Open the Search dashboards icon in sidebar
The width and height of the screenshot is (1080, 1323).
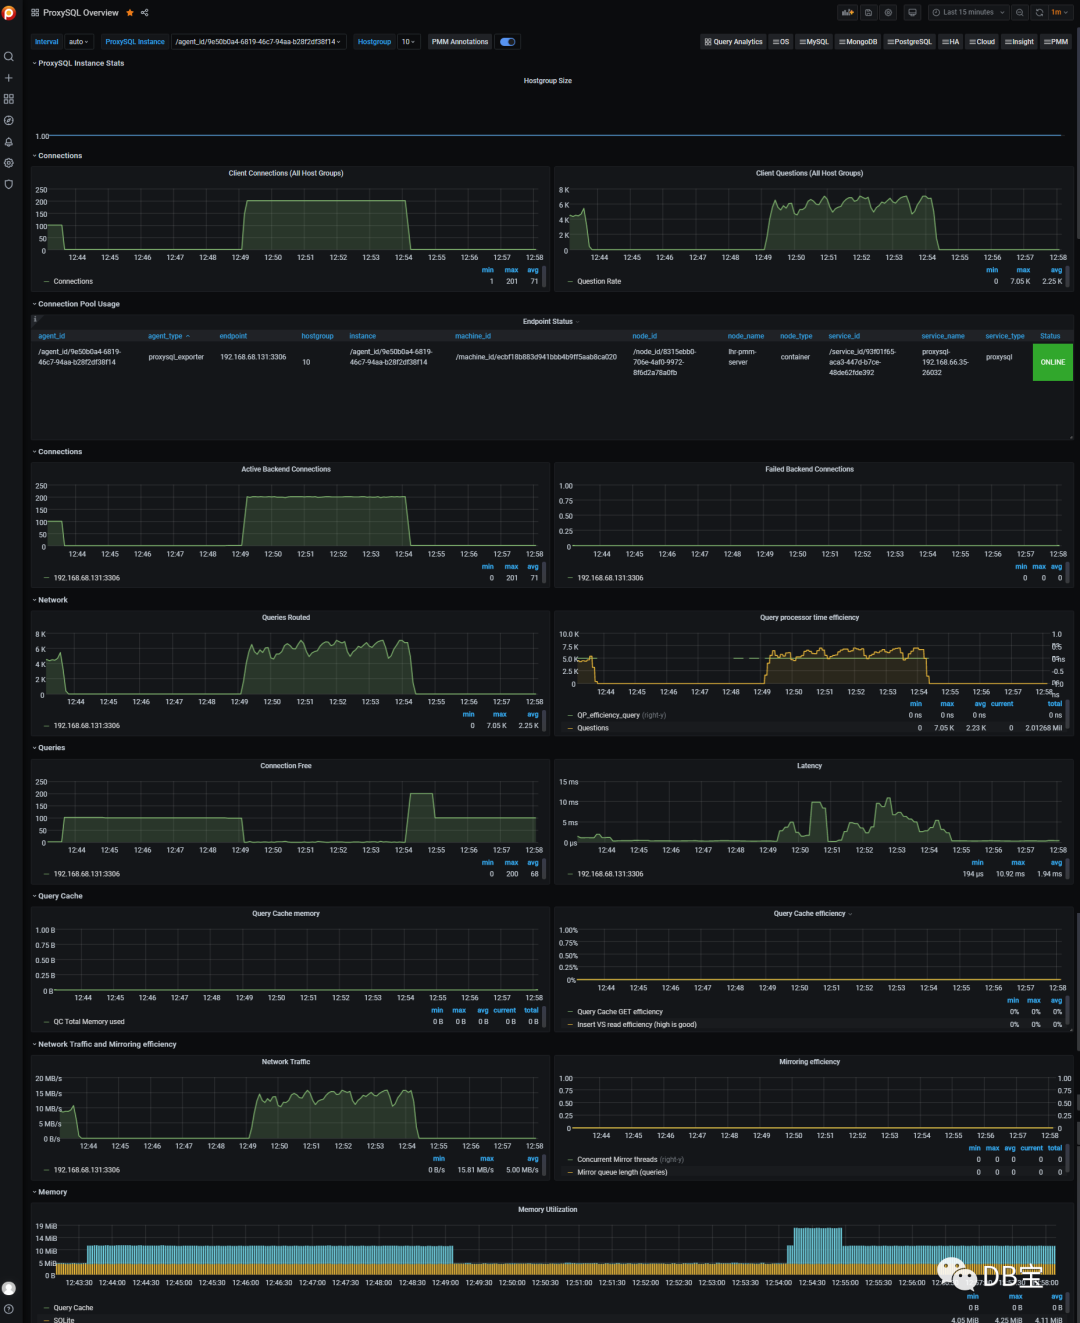pos(9,56)
